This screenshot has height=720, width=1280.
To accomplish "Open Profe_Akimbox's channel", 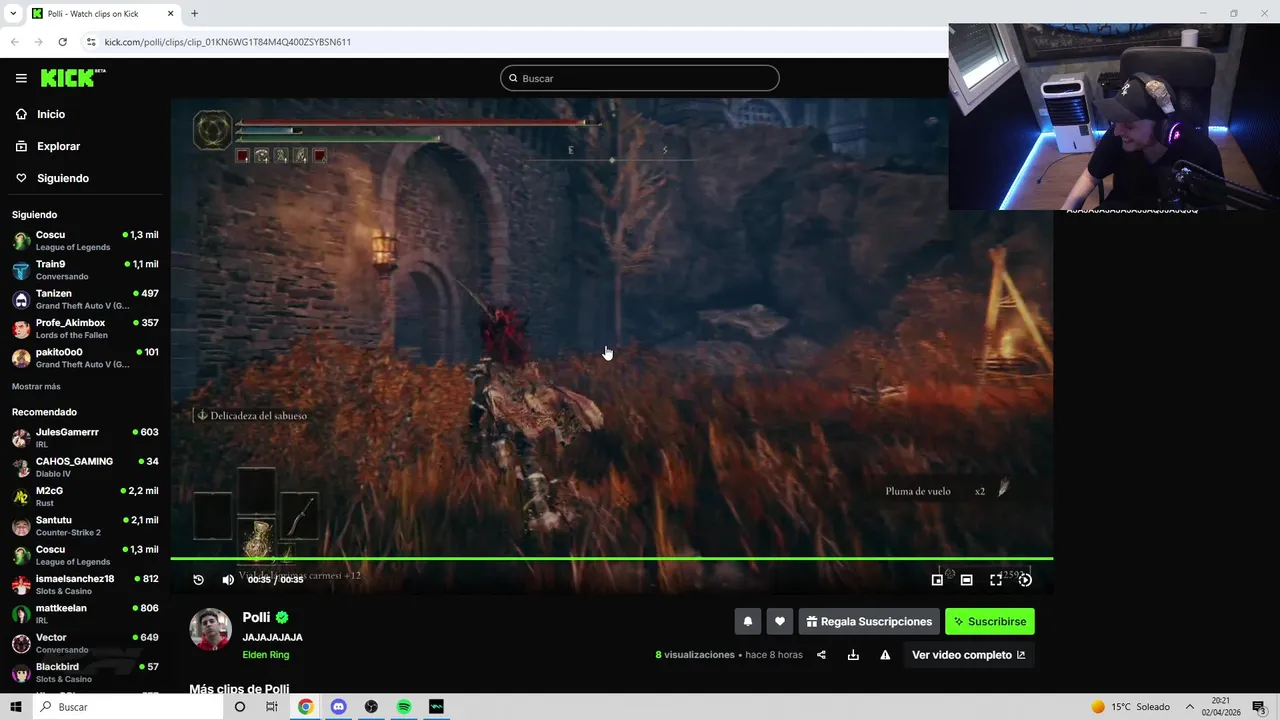I will [x=85, y=329].
